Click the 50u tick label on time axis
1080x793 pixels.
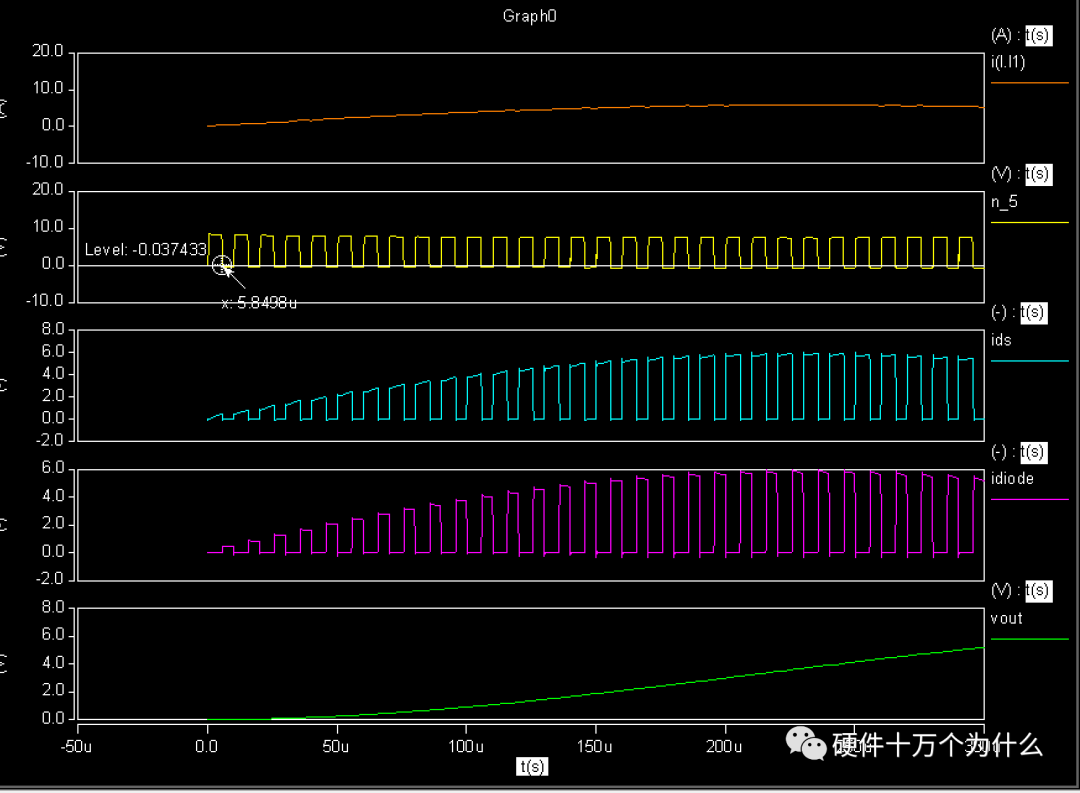[x=335, y=747]
